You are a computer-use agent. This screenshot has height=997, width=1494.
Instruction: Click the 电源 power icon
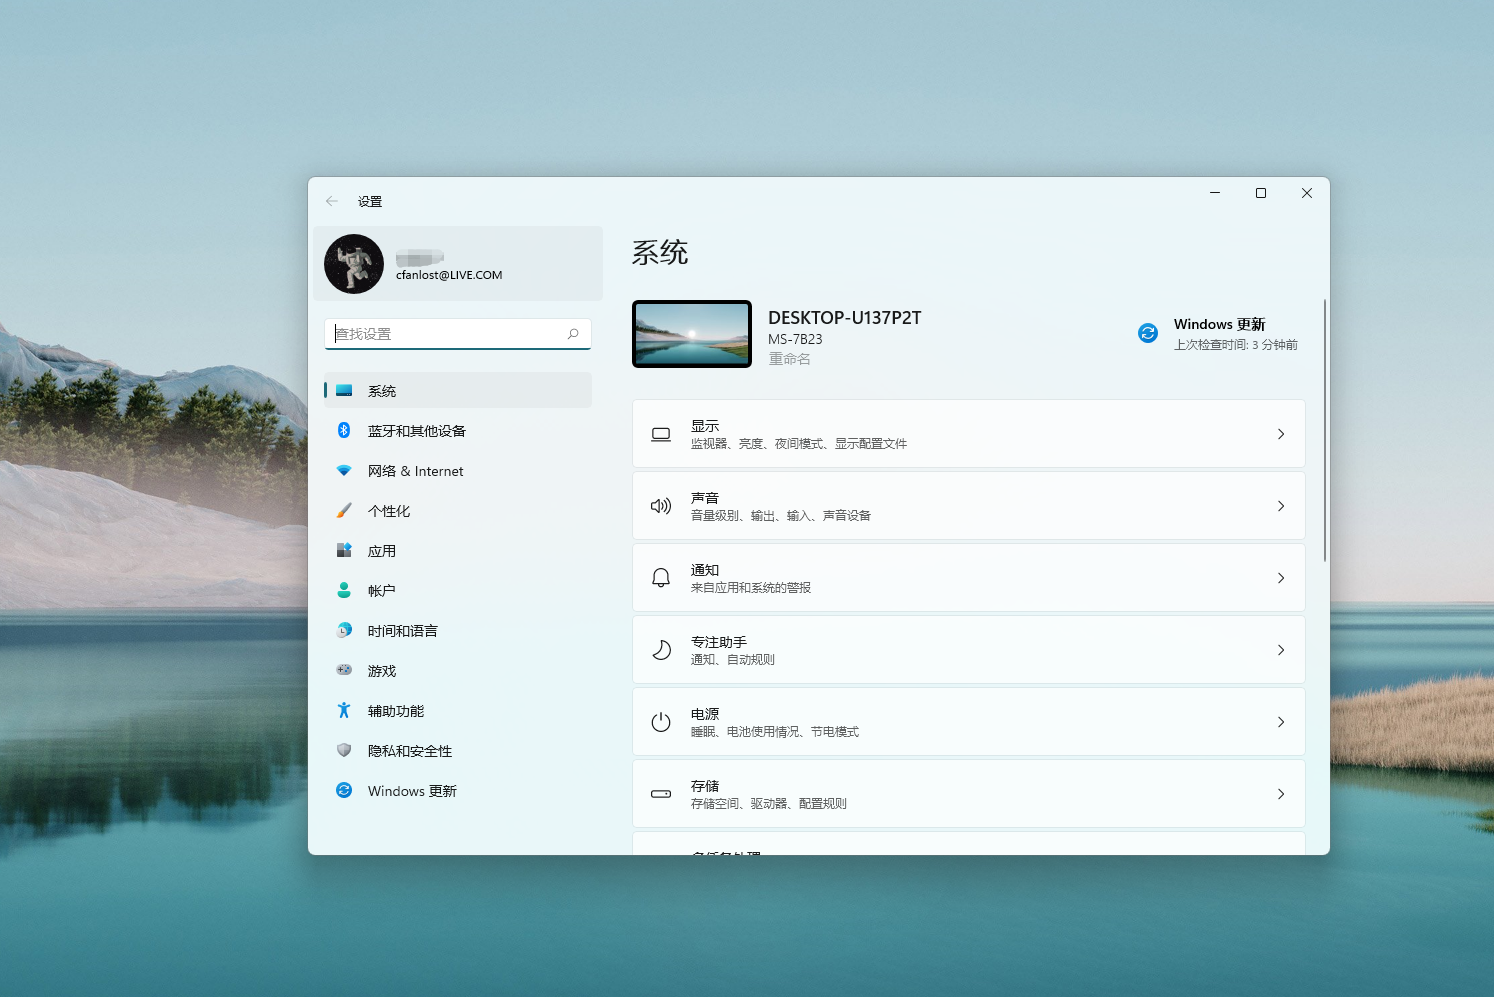[x=661, y=722]
